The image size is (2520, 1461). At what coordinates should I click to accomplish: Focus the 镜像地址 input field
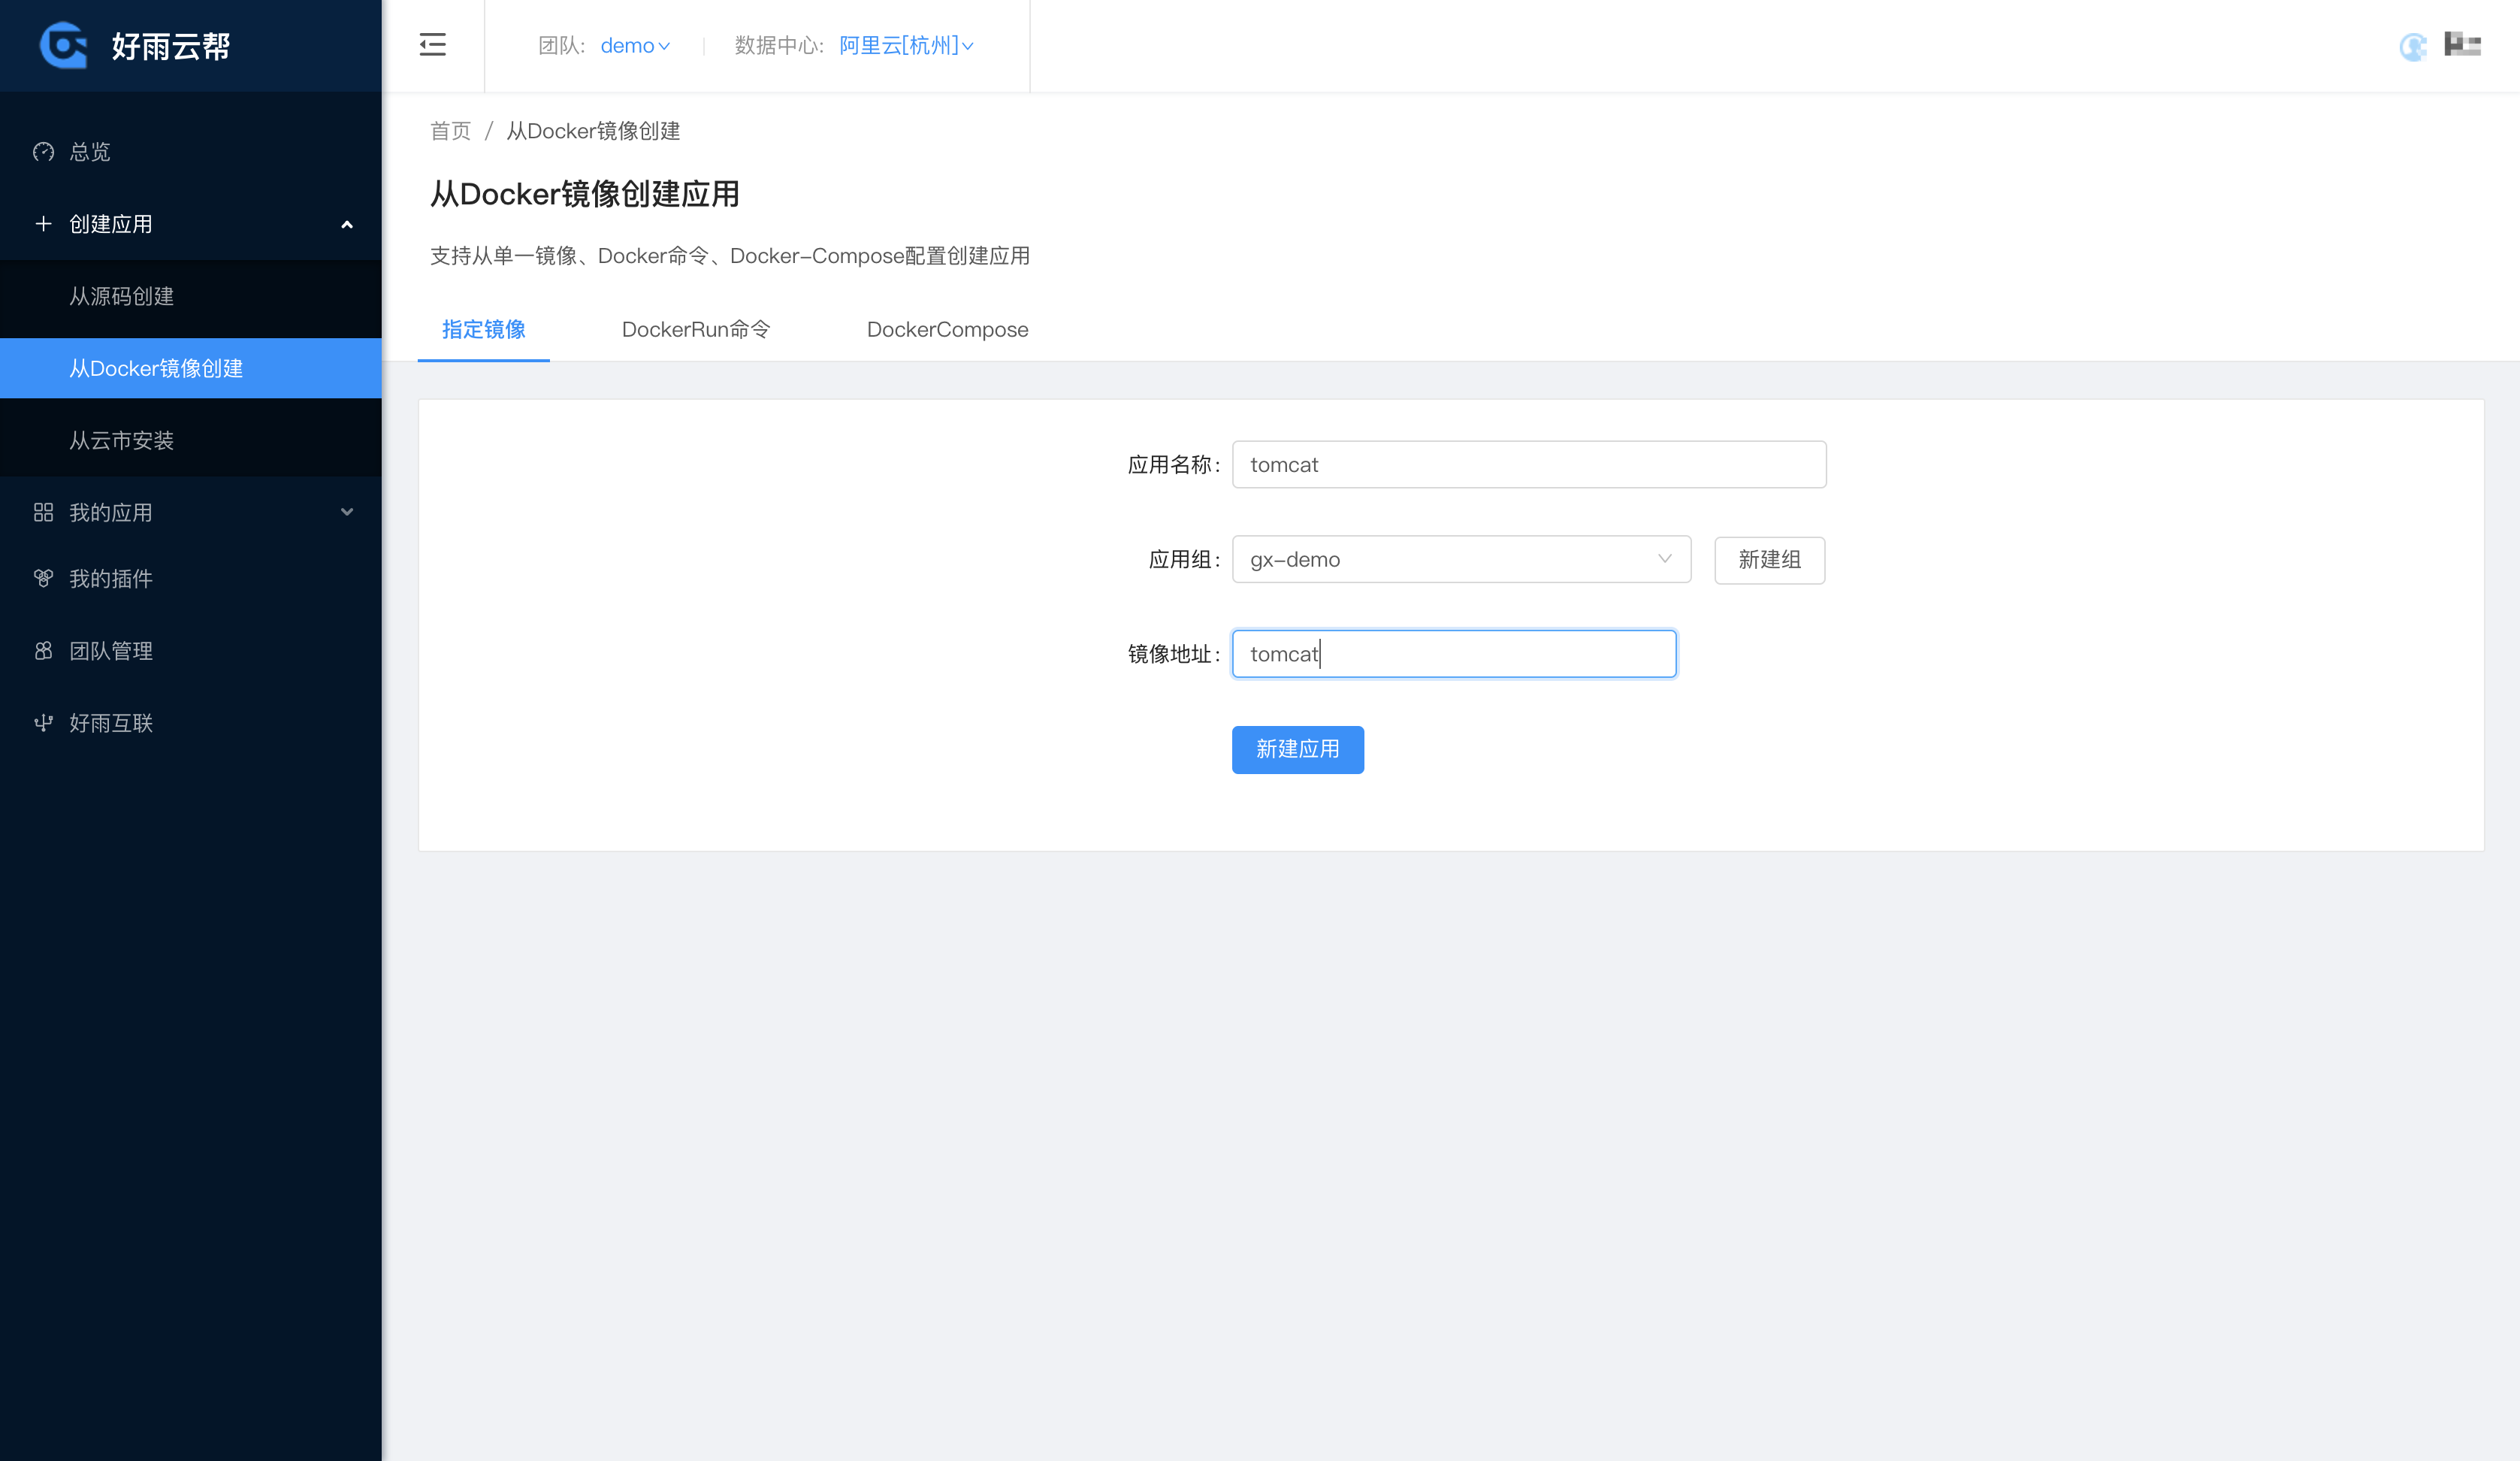[1454, 654]
